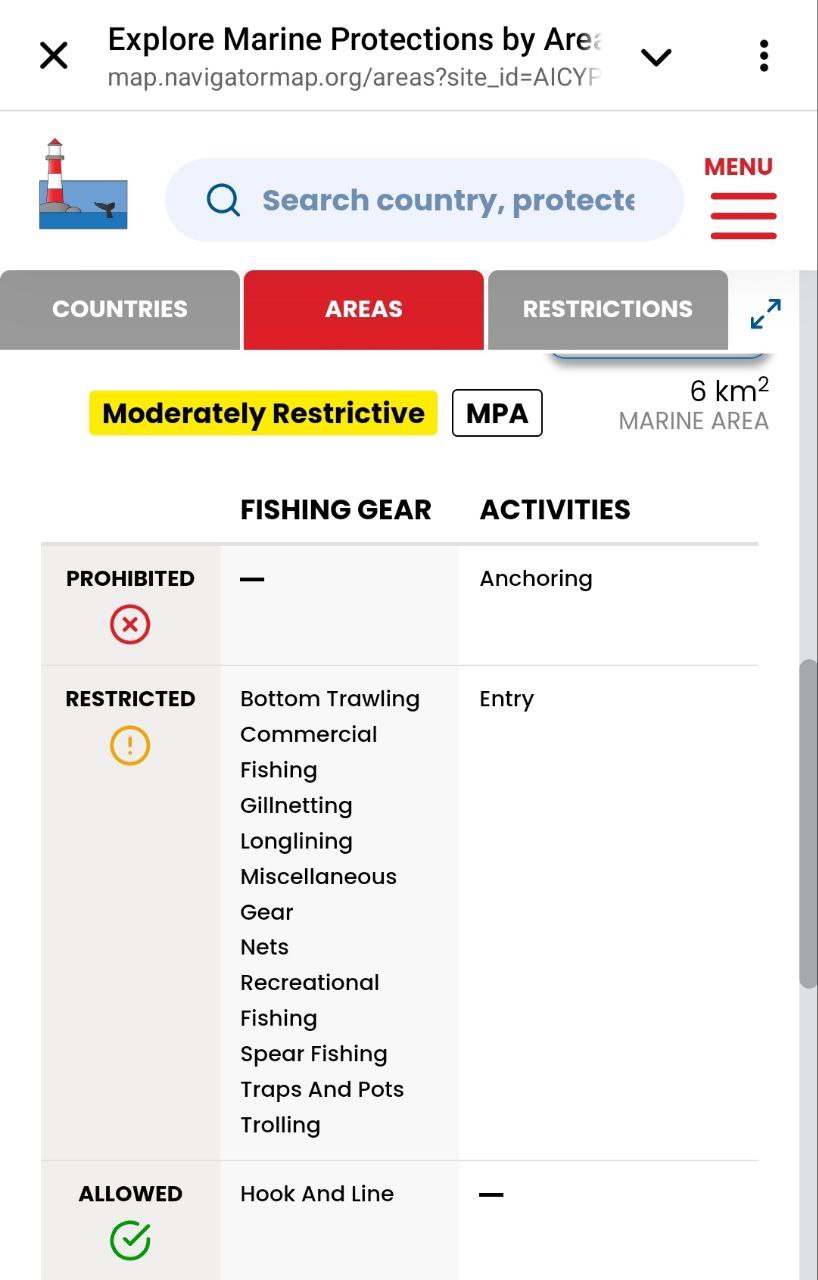Click the MPA designation badge
This screenshot has height=1280, width=818.
497,413
